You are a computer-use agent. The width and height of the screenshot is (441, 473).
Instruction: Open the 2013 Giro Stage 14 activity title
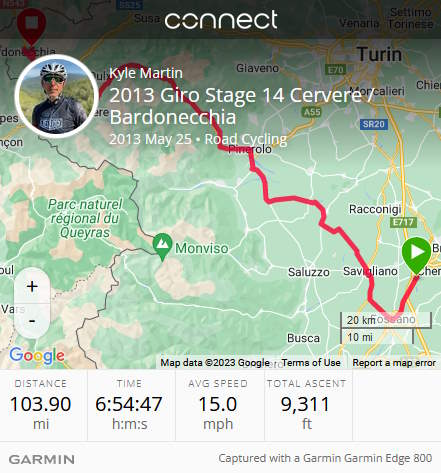pyautogui.click(x=241, y=106)
